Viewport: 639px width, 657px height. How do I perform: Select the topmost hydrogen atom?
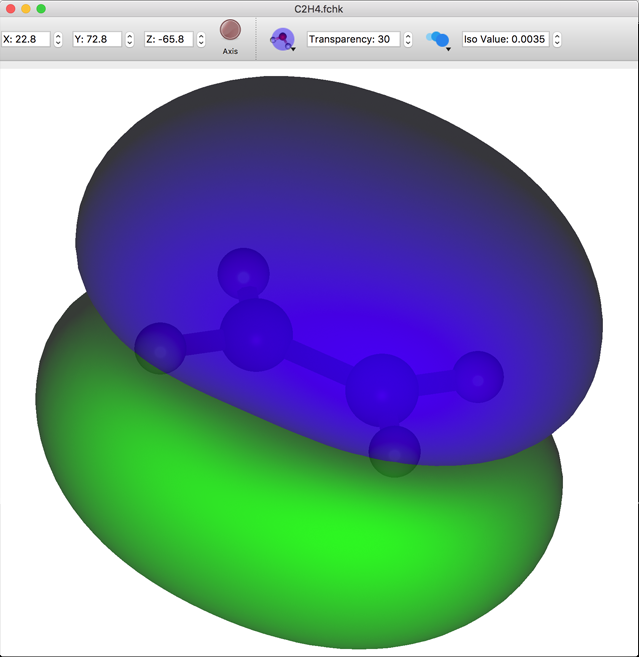pyautogui.click(x=243, y=271)
